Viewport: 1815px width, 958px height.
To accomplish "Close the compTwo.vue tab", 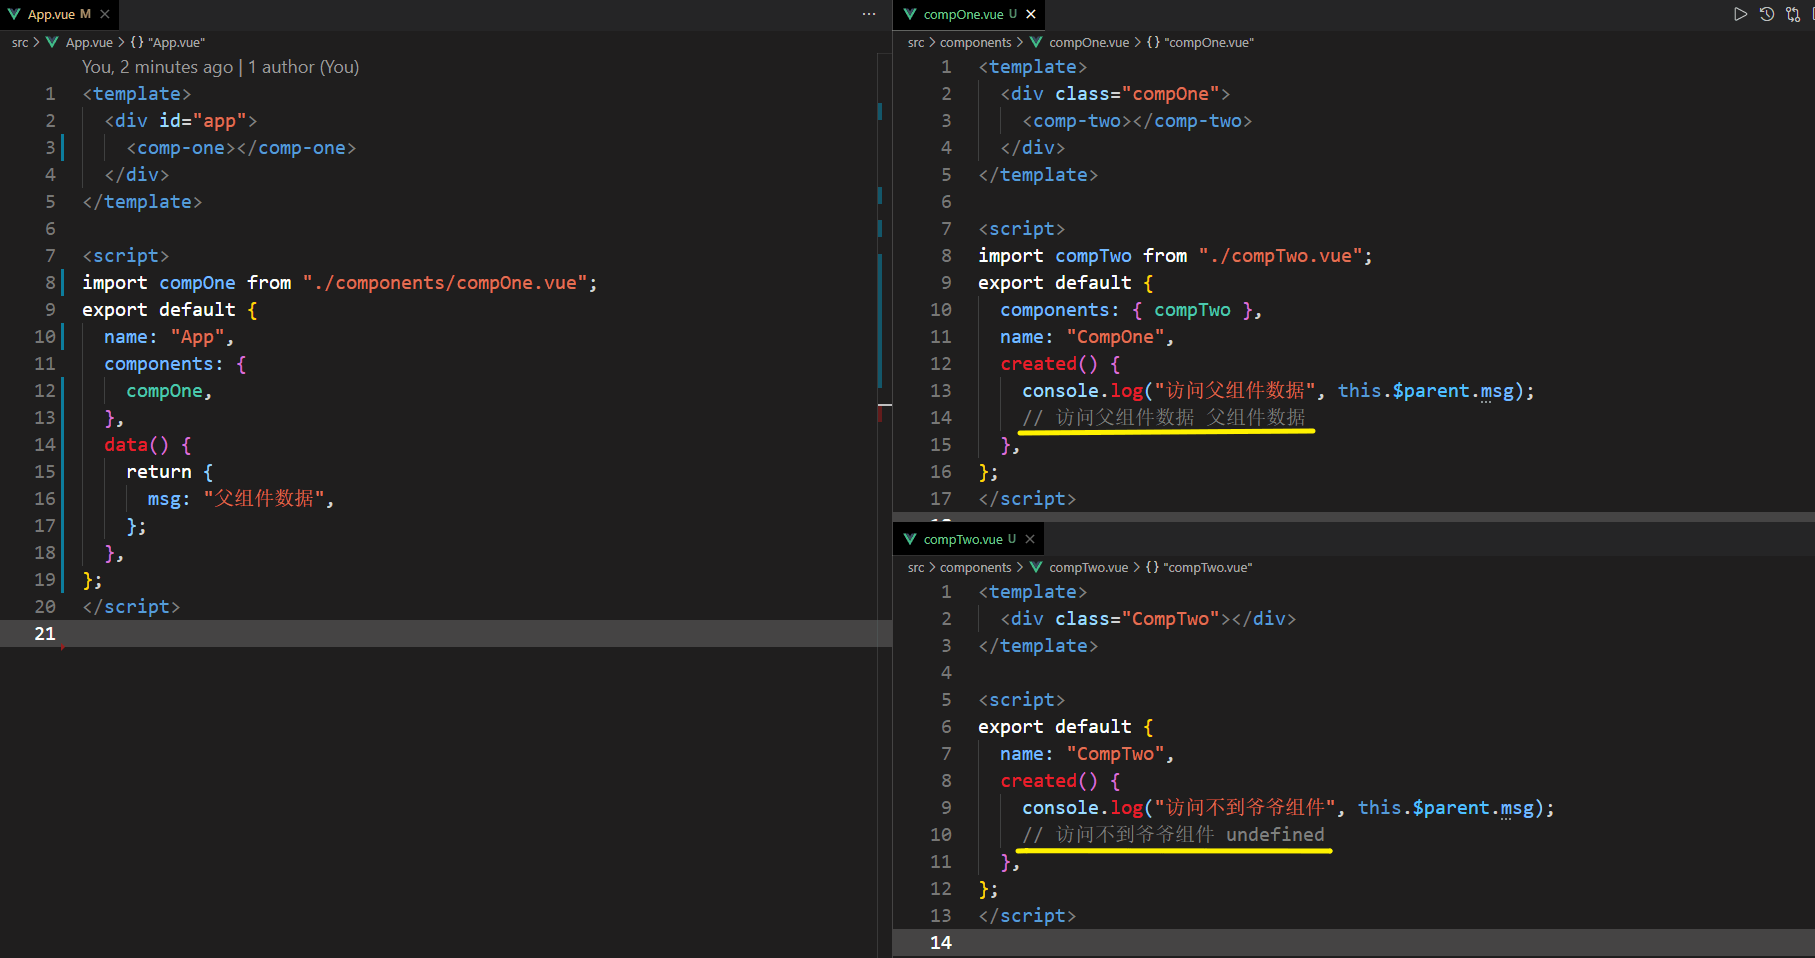I will pyautogui.click(x=1030, y=539).
